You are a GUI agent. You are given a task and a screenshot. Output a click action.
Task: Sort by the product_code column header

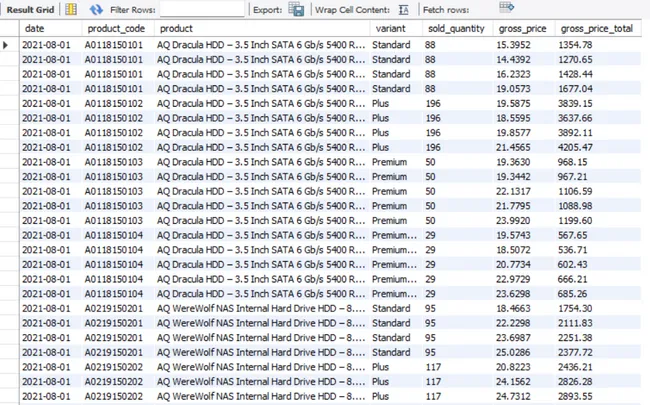point(116,29)
